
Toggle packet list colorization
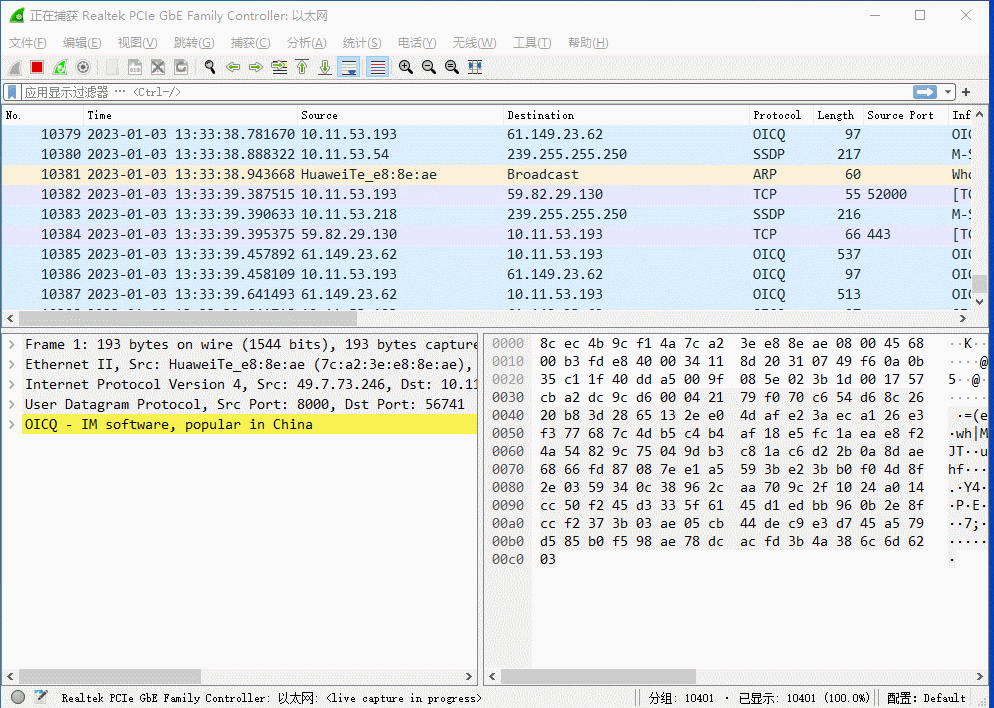[x=377, y=67]
